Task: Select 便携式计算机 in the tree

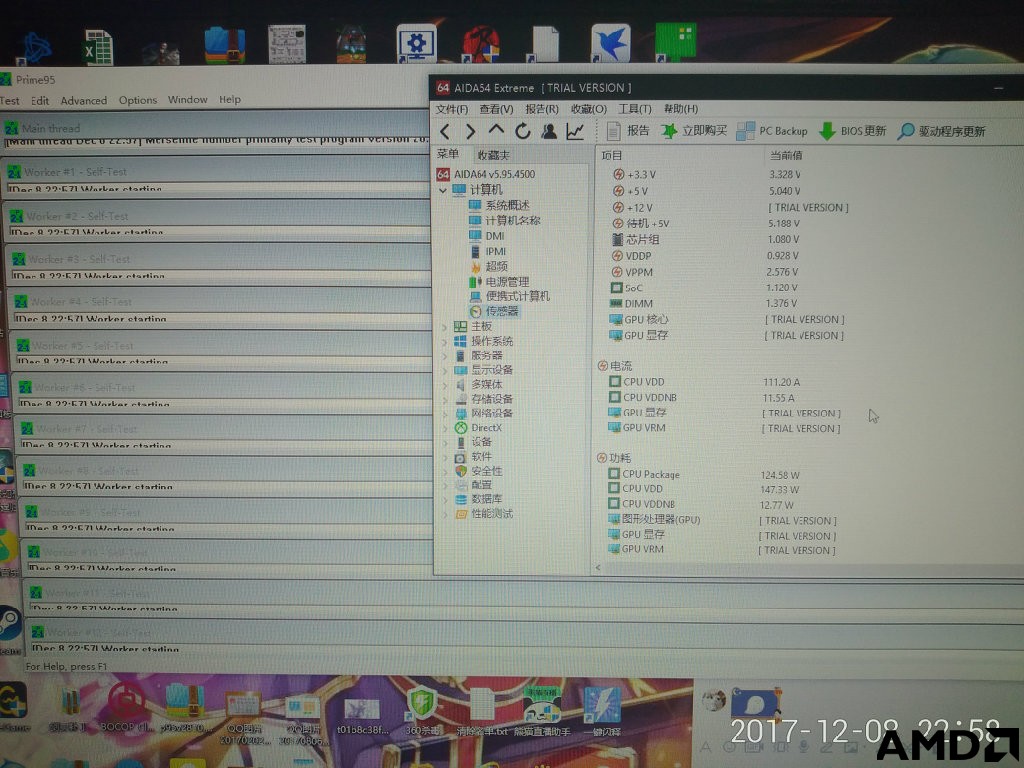Action: pos(509,296)
